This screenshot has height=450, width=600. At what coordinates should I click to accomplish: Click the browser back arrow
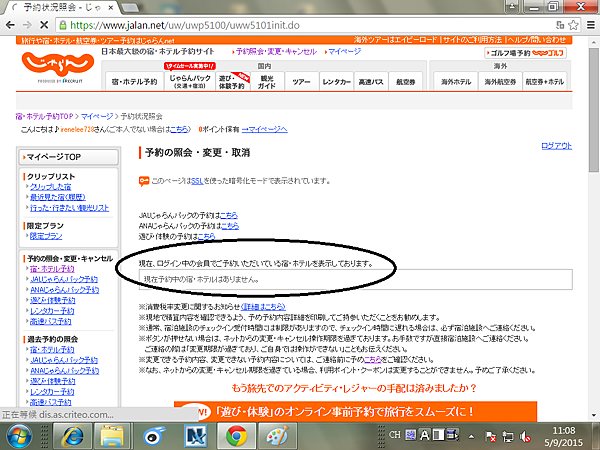(x=10, y=25)
